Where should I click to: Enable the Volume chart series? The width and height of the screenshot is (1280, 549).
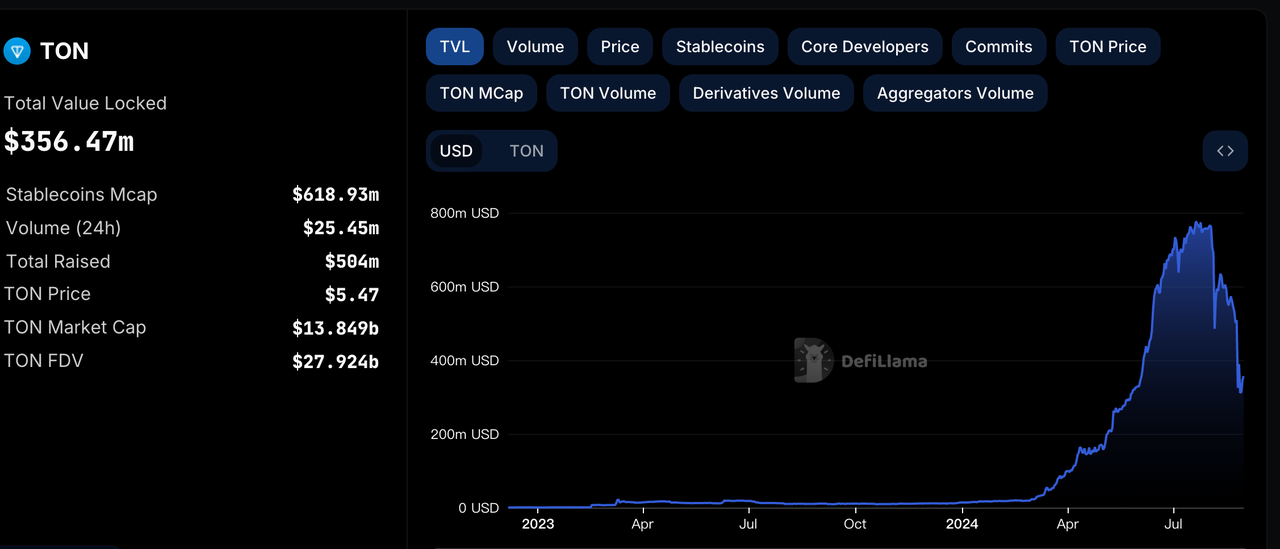click(535, 47)
